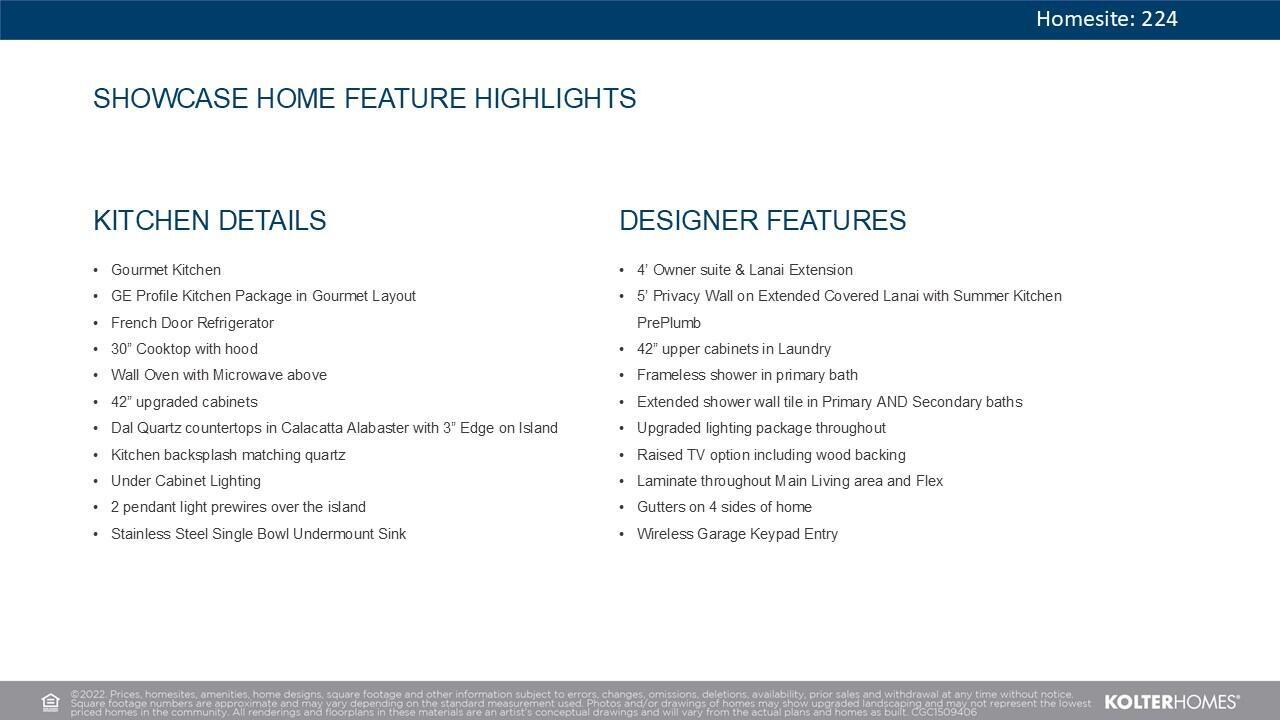Image resolution: width=1280 pixels, height=720 pixels.
Task: Click the 30" Cooktop with hood text
Action: click(x=184, y=349)
